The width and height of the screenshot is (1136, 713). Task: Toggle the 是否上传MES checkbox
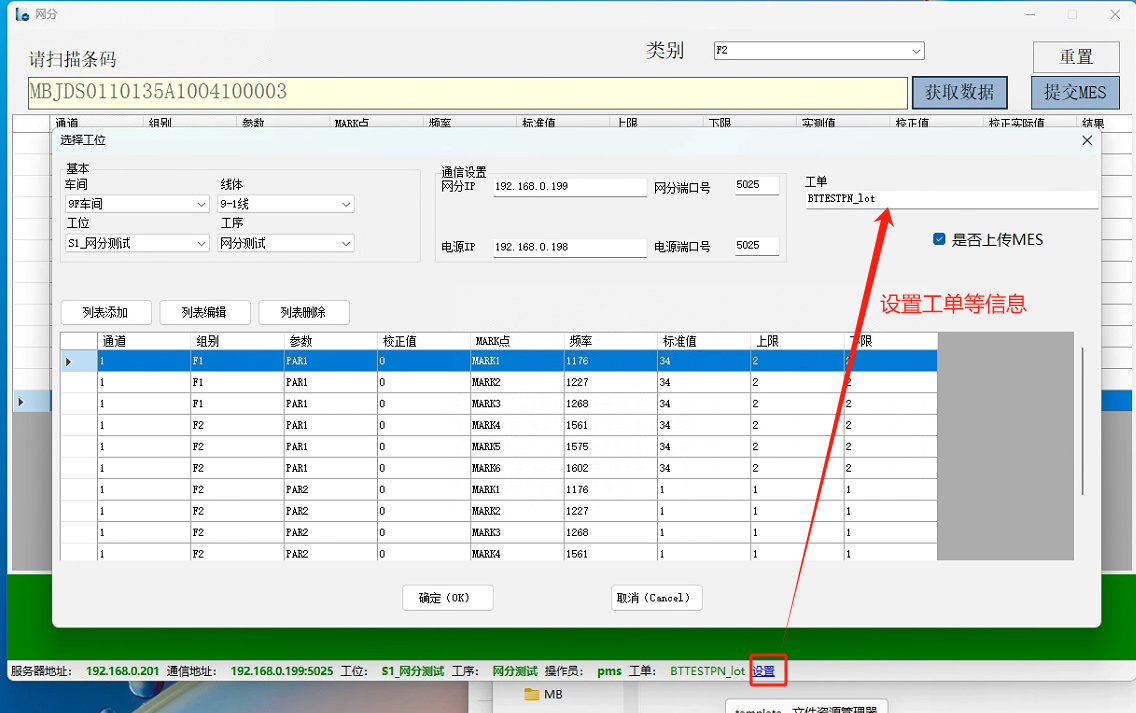coord(939,239)
